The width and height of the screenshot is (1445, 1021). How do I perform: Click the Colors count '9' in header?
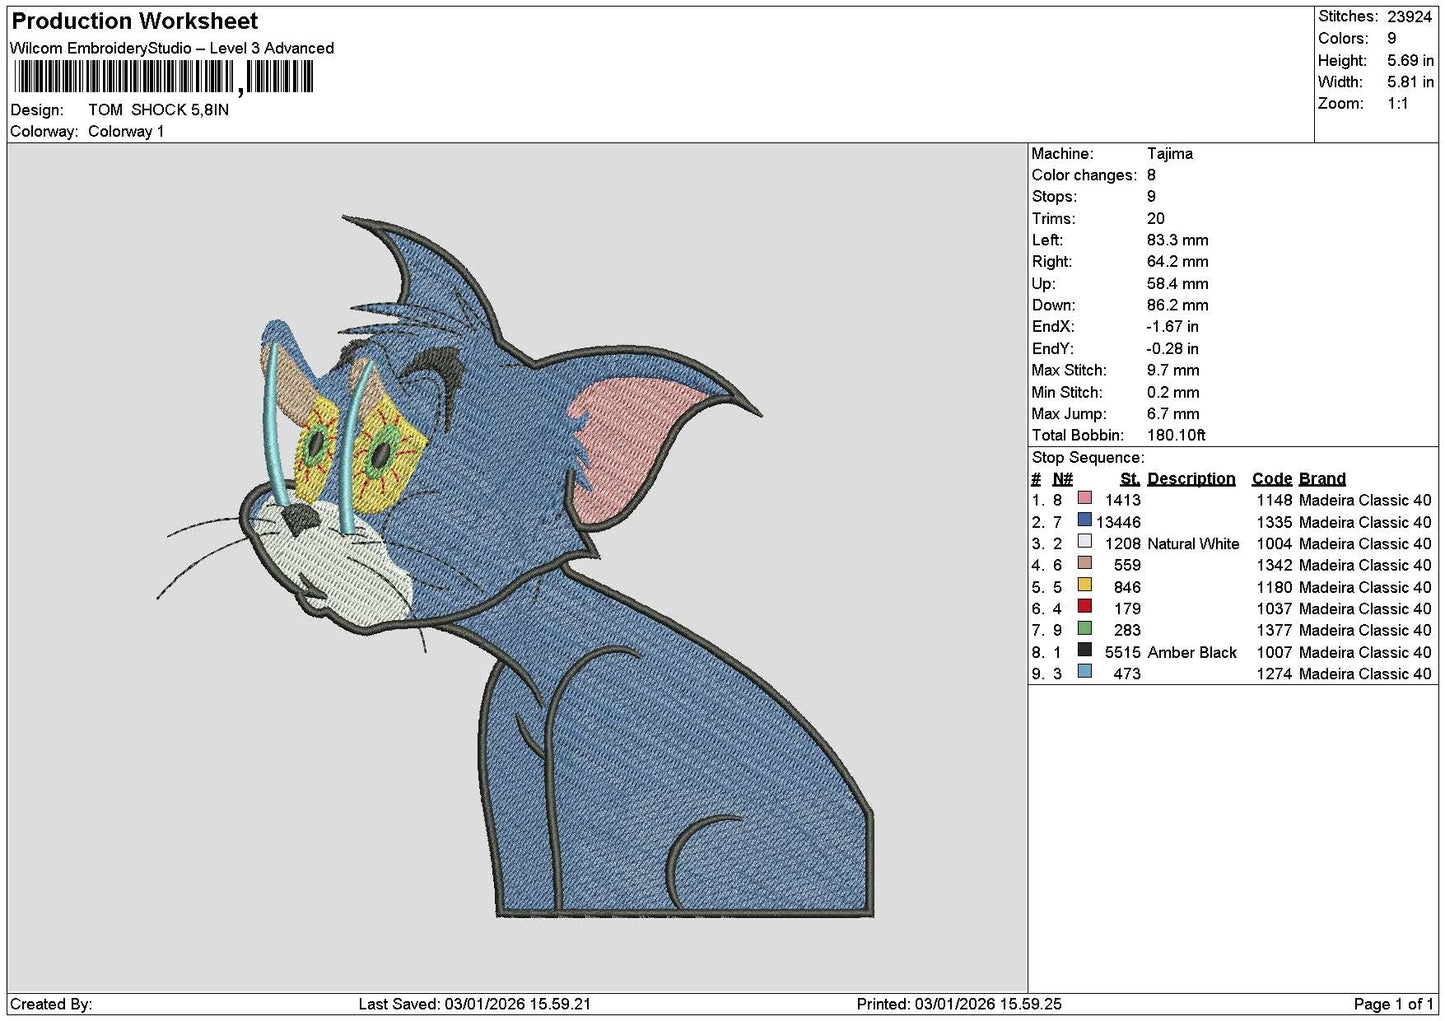tap(1392, 39)
